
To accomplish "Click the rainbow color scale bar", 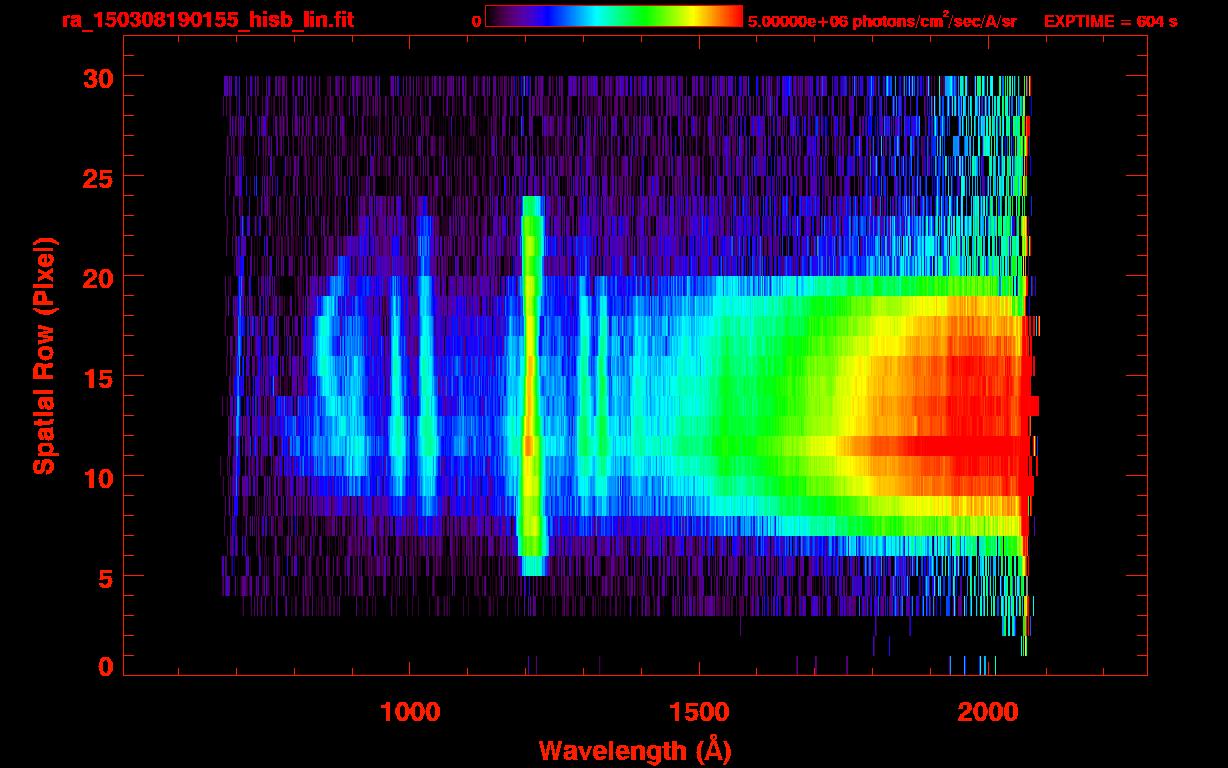I will (x=613, y=16).
